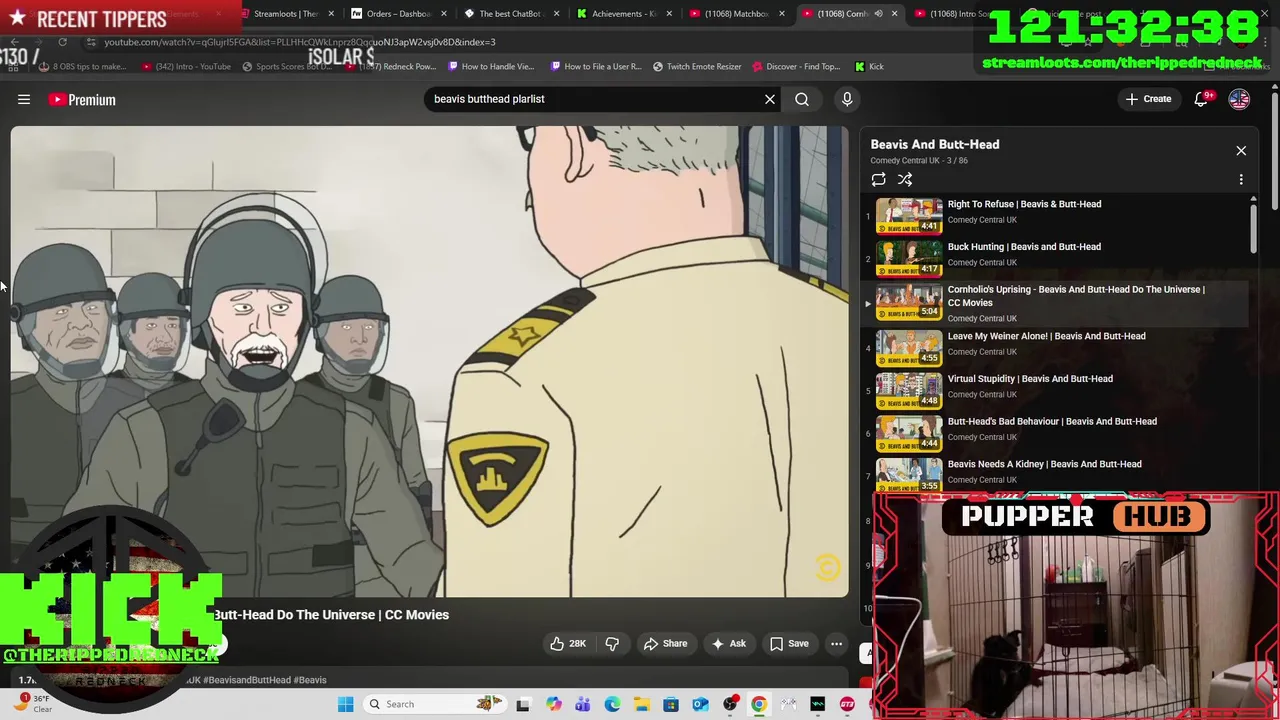Start voice search with microphone
Screen dimensions: 1280x720
click(x=847, y=99)
